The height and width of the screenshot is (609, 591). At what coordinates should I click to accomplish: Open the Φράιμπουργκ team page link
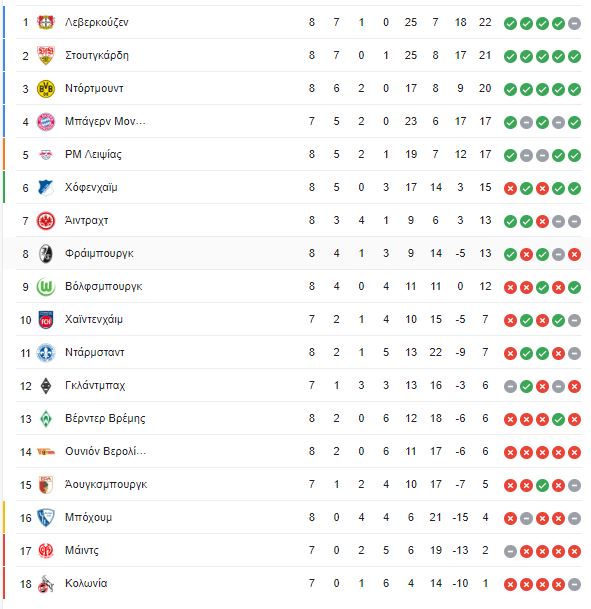click(x=99, y=254)
